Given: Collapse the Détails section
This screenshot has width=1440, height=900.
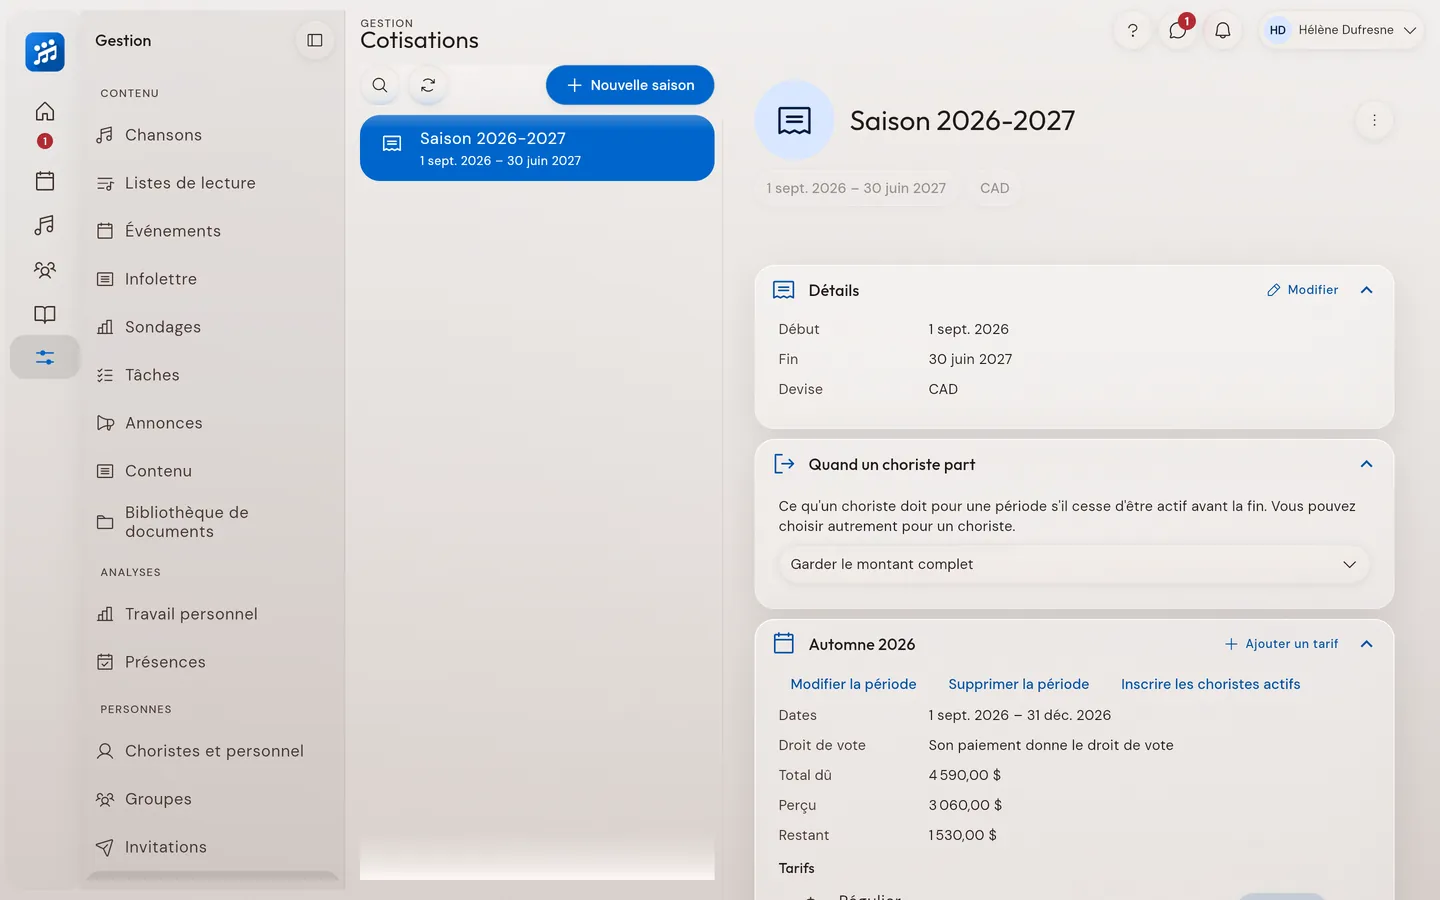Looking at the screenshot, I should (x=1366, y=290).
